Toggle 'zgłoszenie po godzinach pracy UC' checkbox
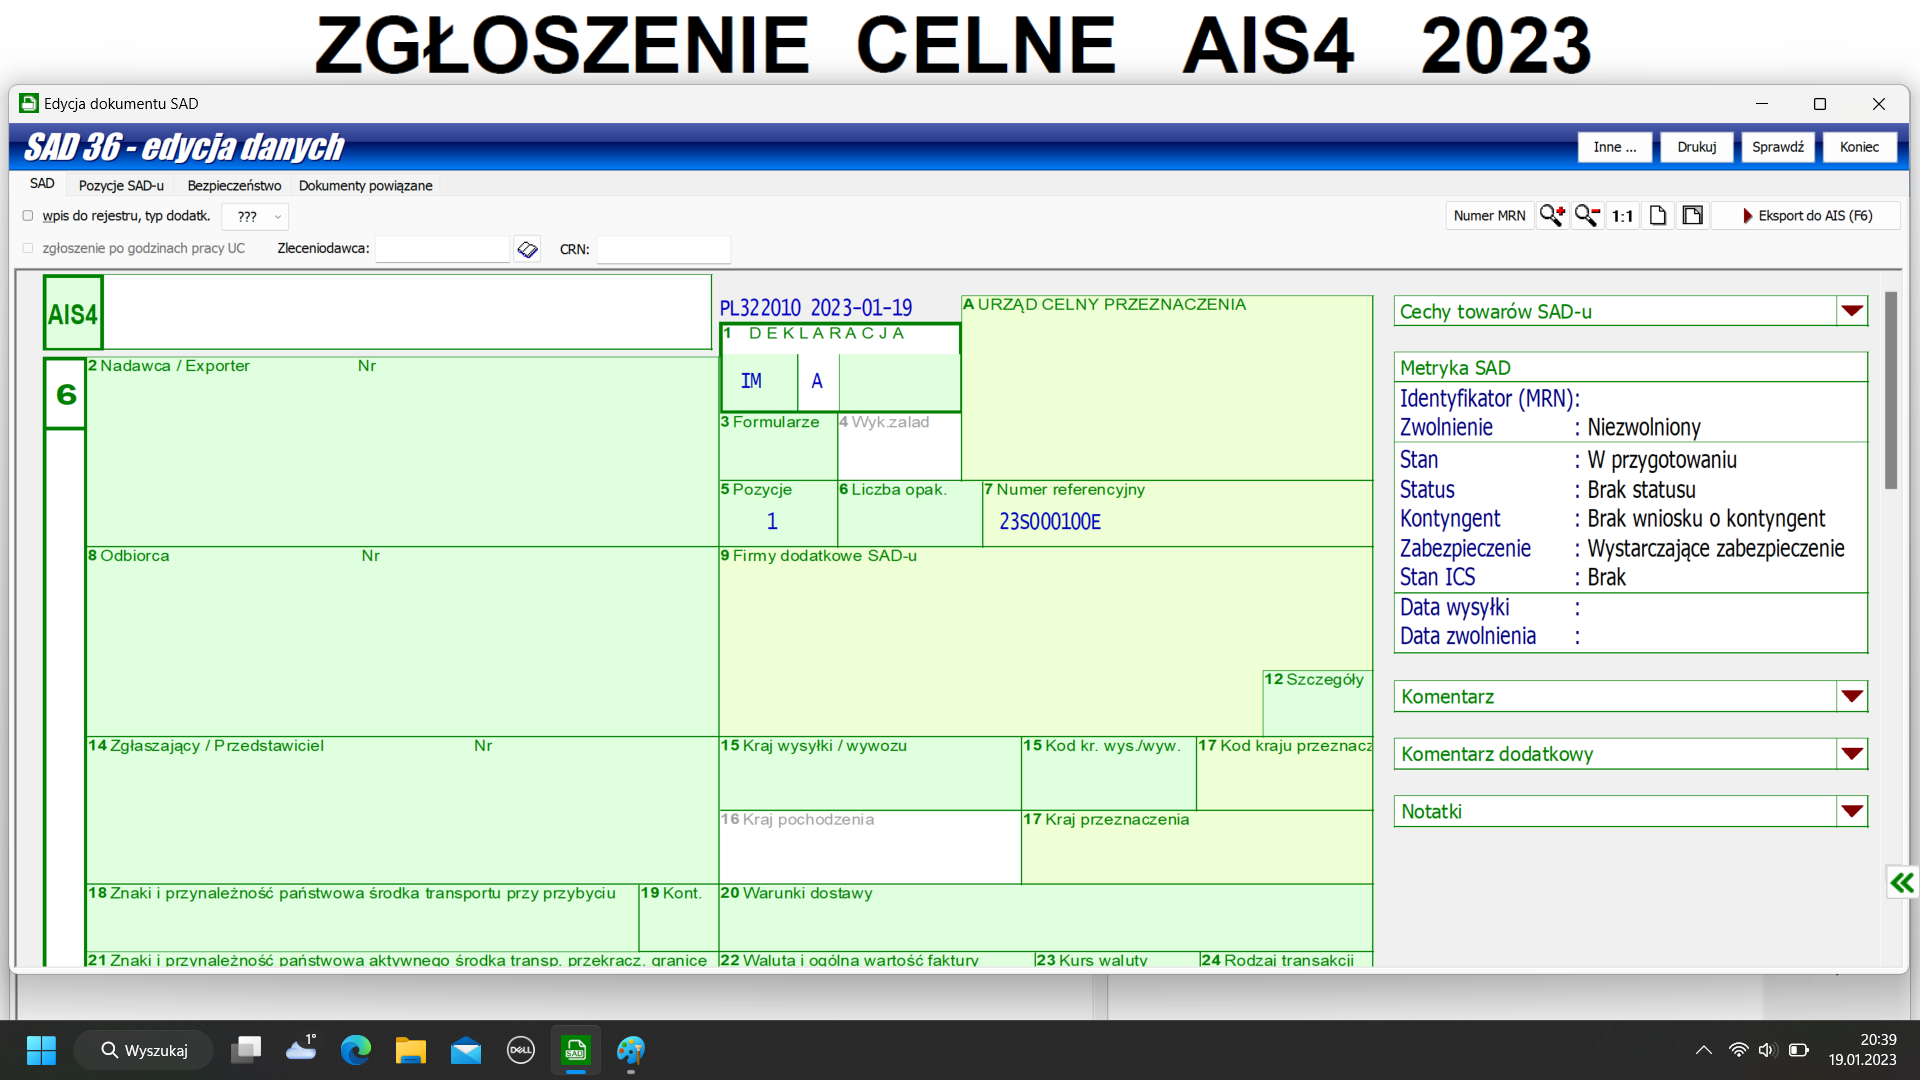 point(28,248)
